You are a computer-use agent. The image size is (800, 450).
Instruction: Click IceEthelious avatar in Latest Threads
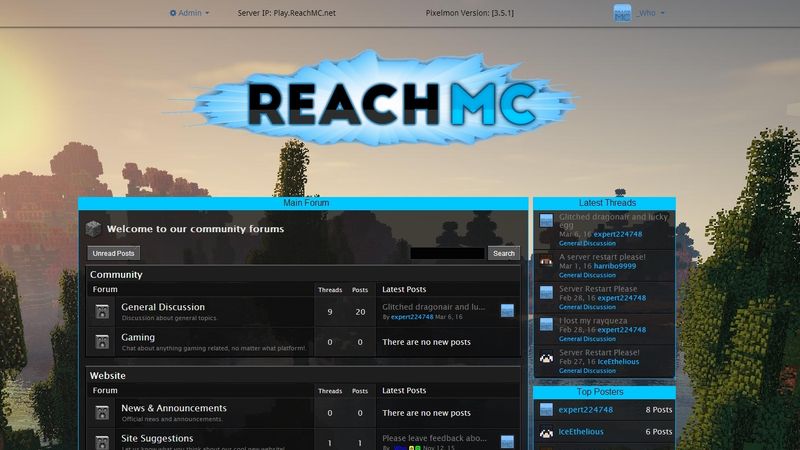pos(546,357)
